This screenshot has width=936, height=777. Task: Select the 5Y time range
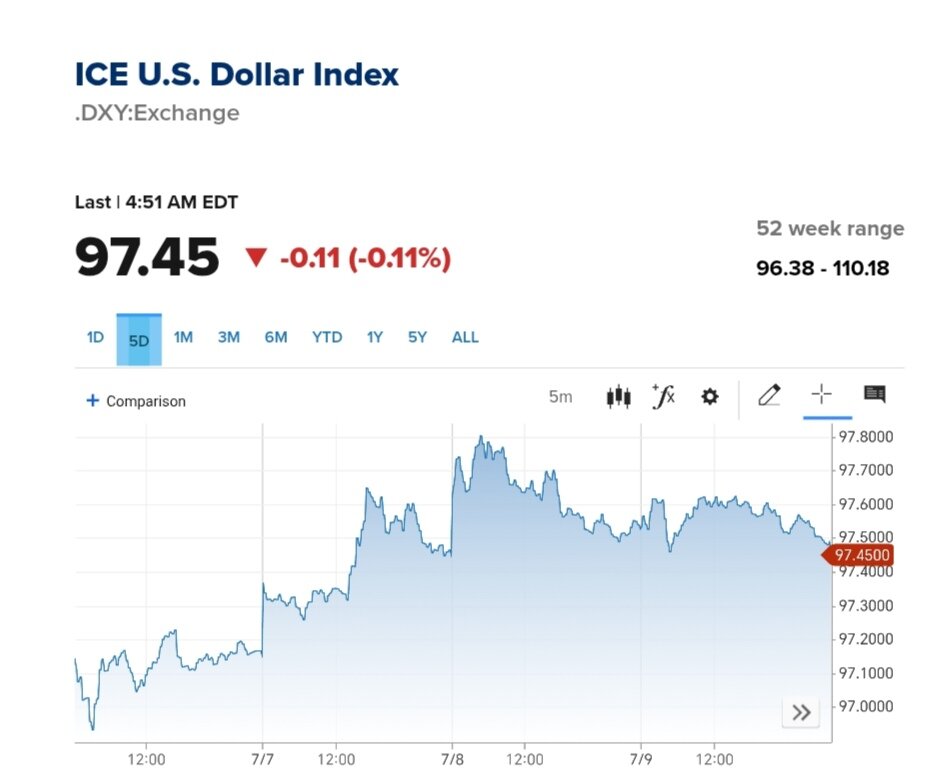[x=417, y=338]
